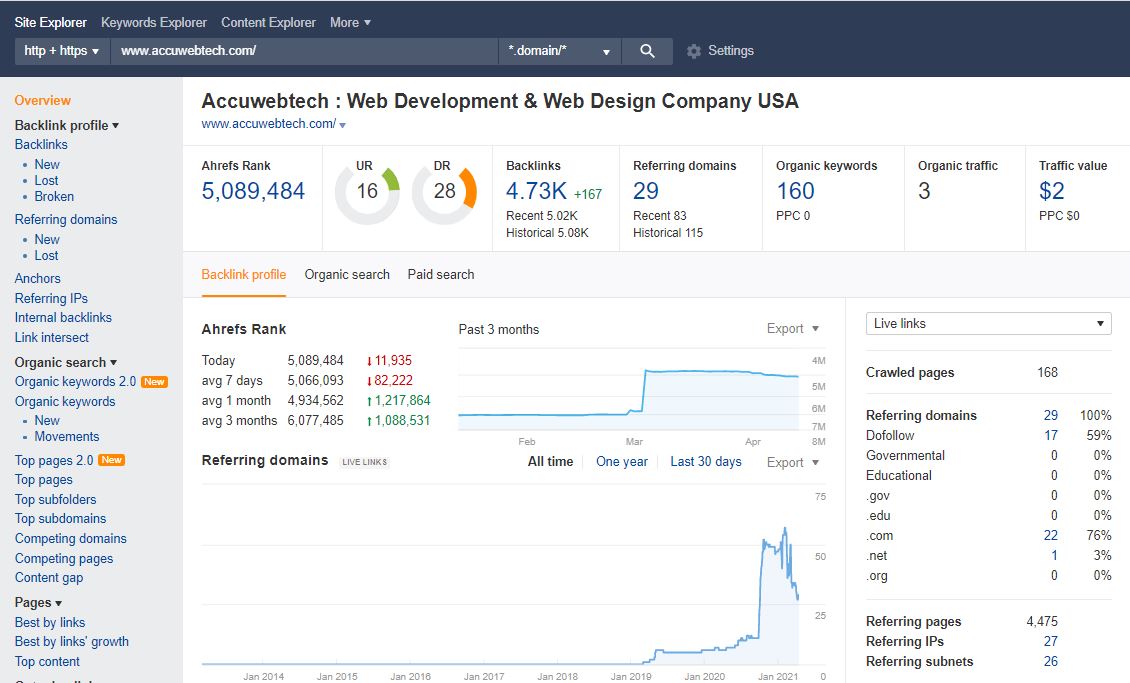The height and width of the screenshot is (683, 1130).
Task: Open Best by links report
Action: pos(50,622)
